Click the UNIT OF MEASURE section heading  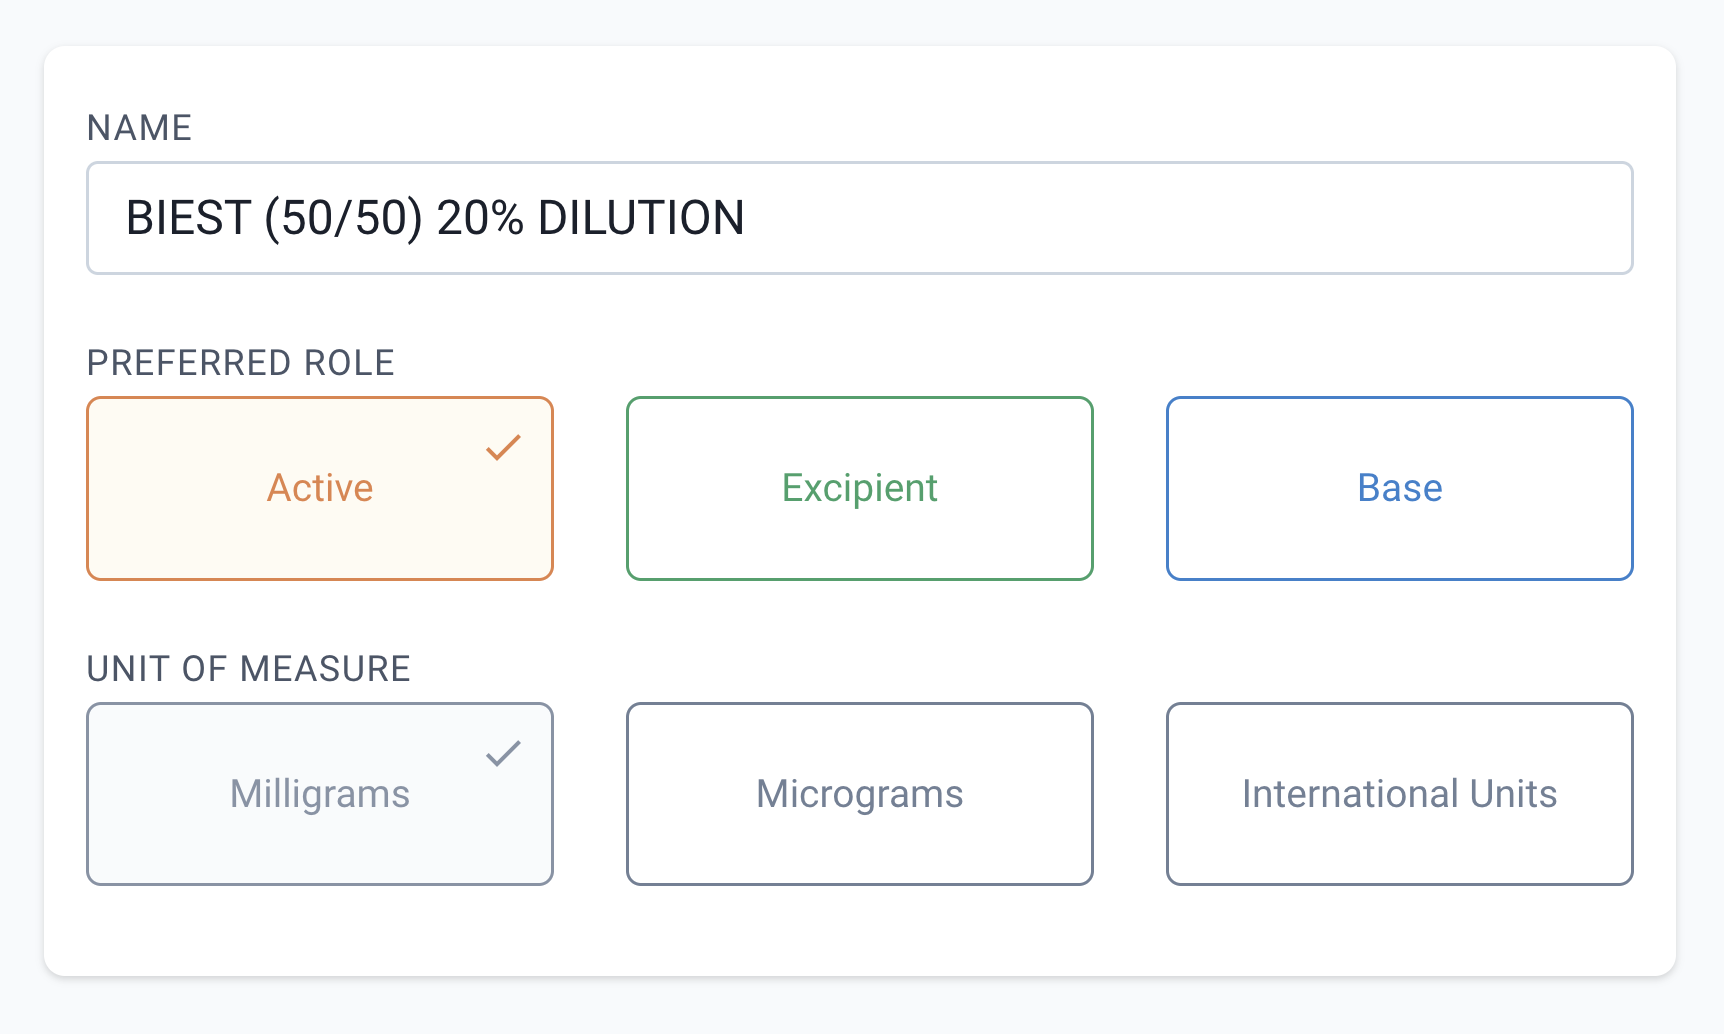pos(248,668)
